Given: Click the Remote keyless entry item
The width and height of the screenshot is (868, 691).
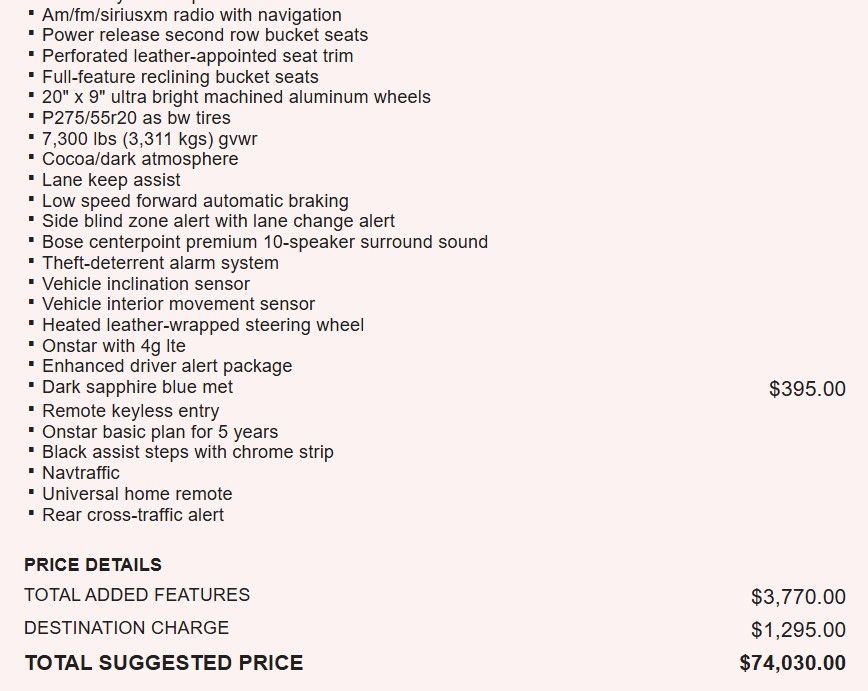Looking at the screenshot, I should (130, 411).
